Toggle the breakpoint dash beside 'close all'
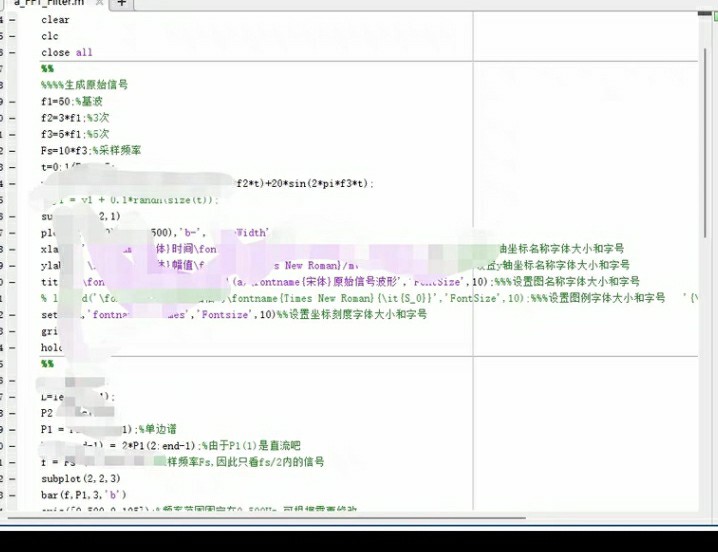This screenshot has width=718, height=552. coord(12,53)
